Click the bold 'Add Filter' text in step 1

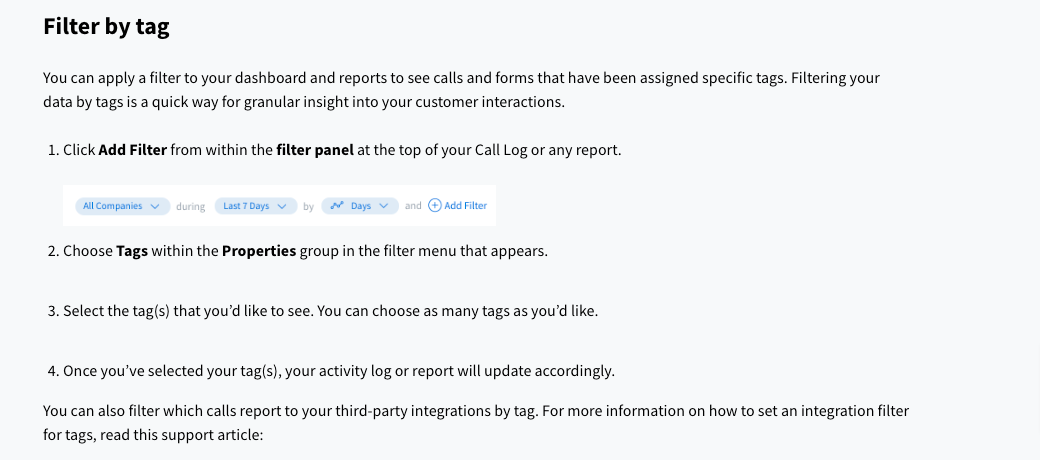point(133,150)
